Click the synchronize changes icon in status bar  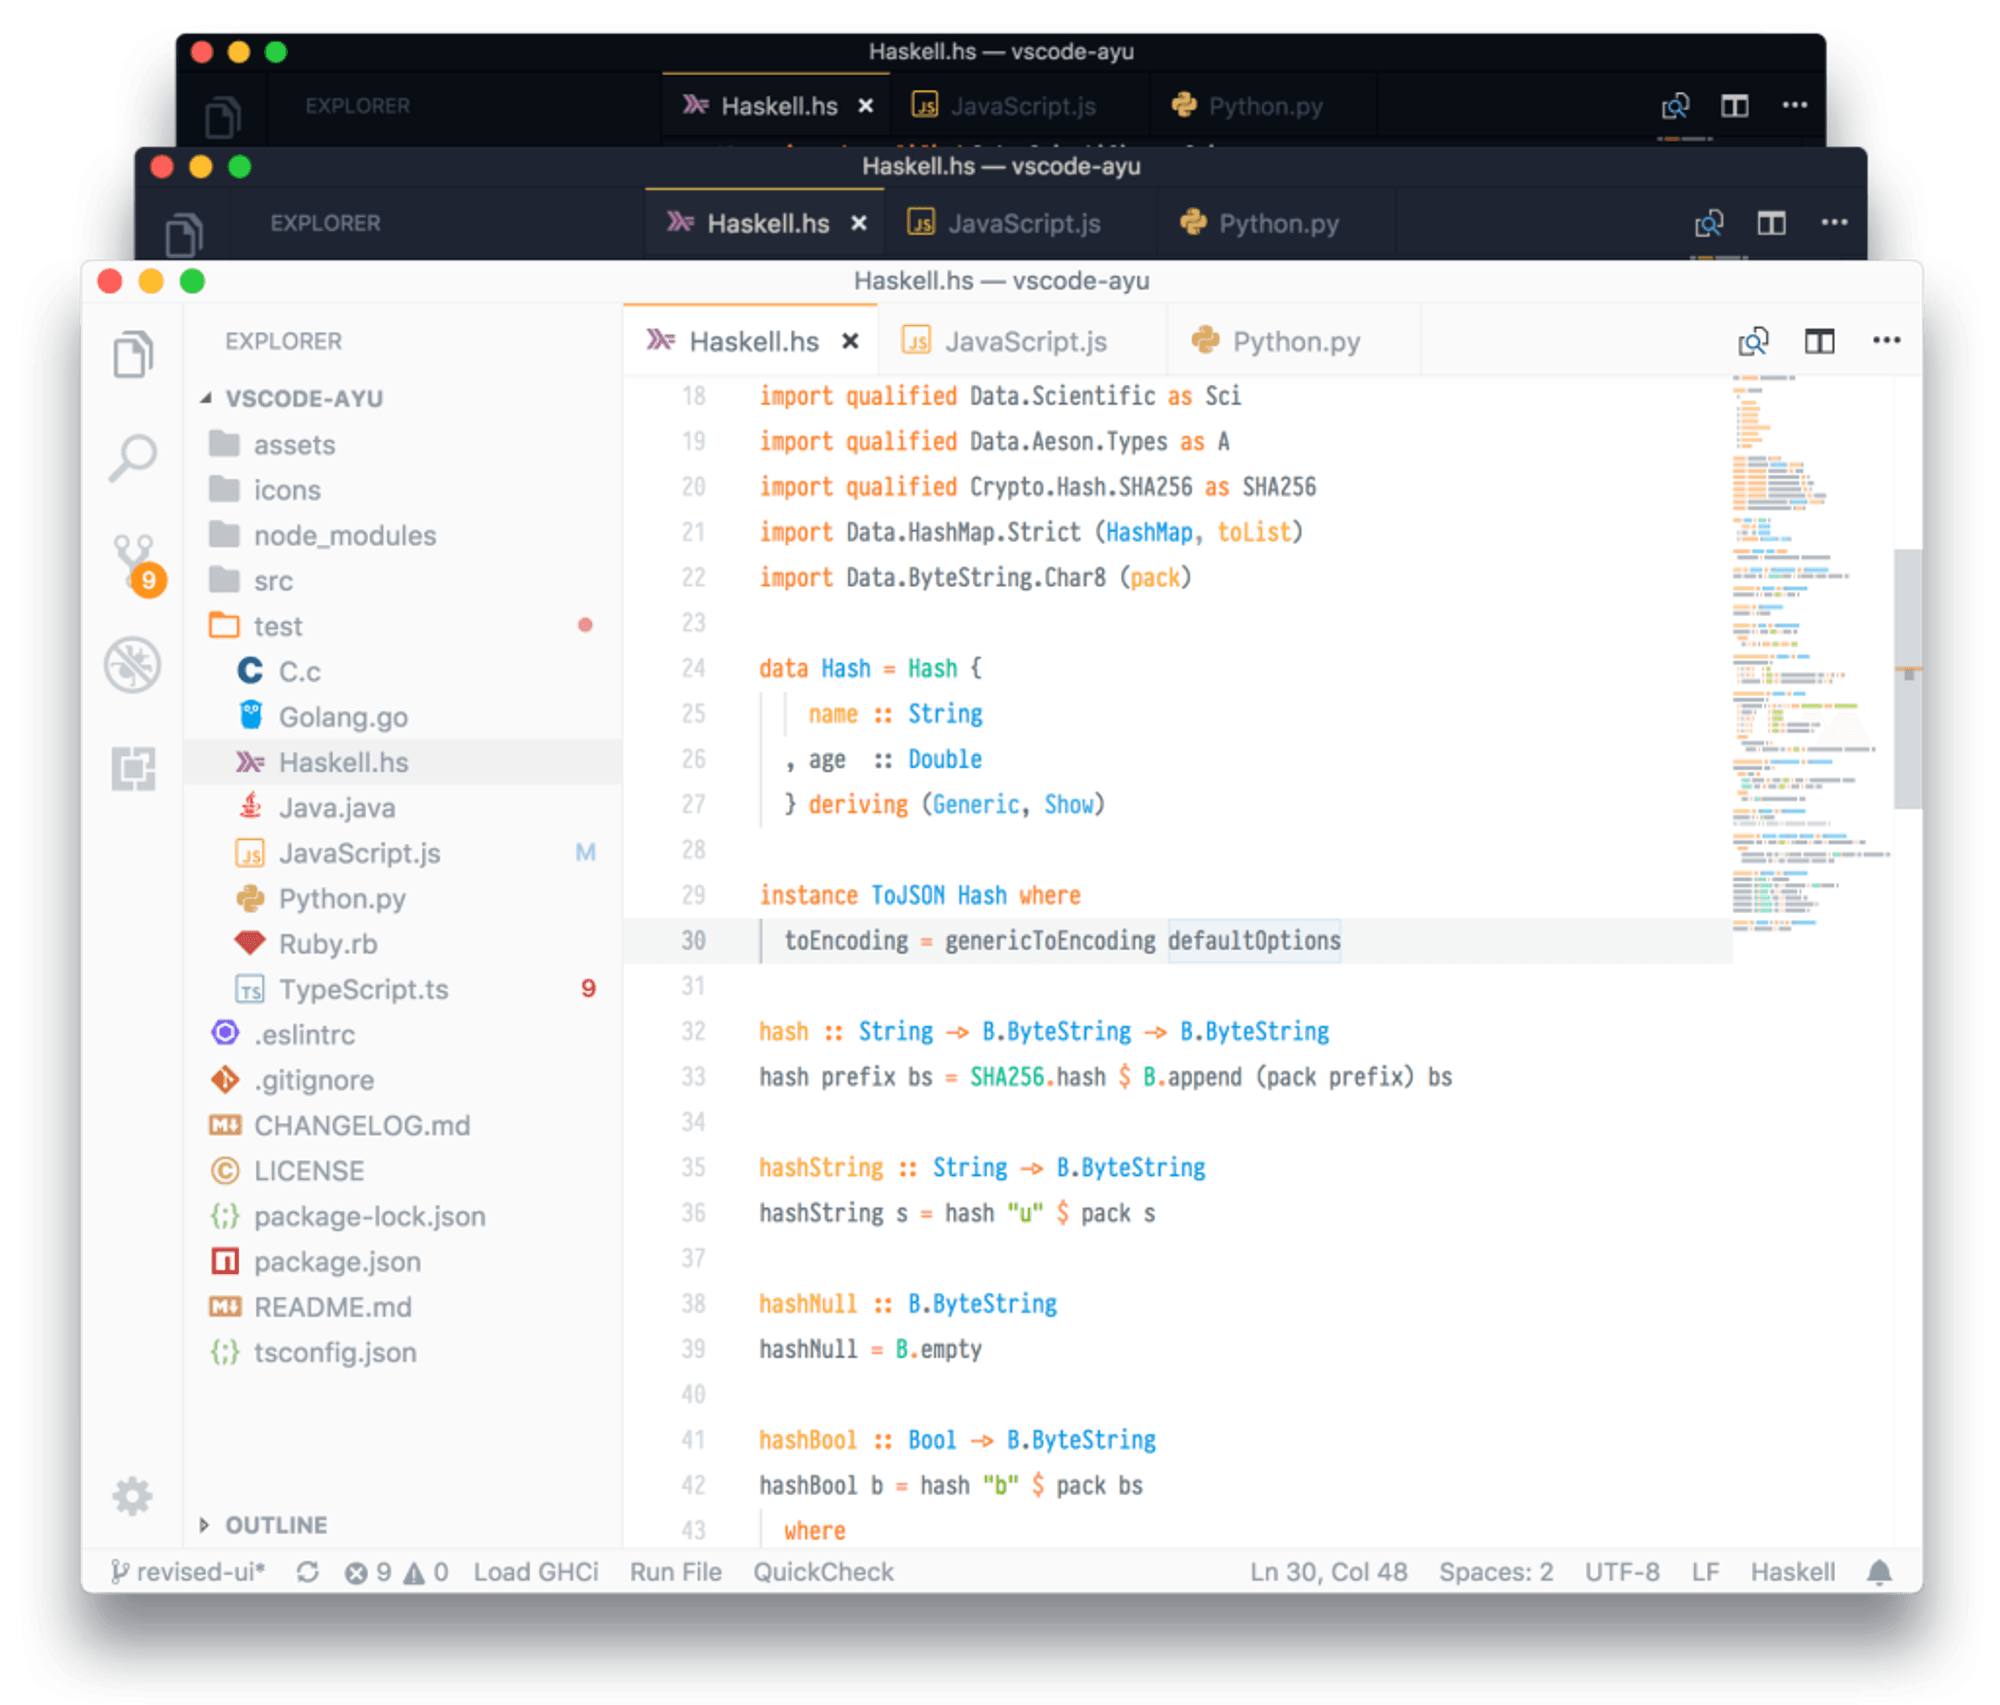click(308, 1572)
